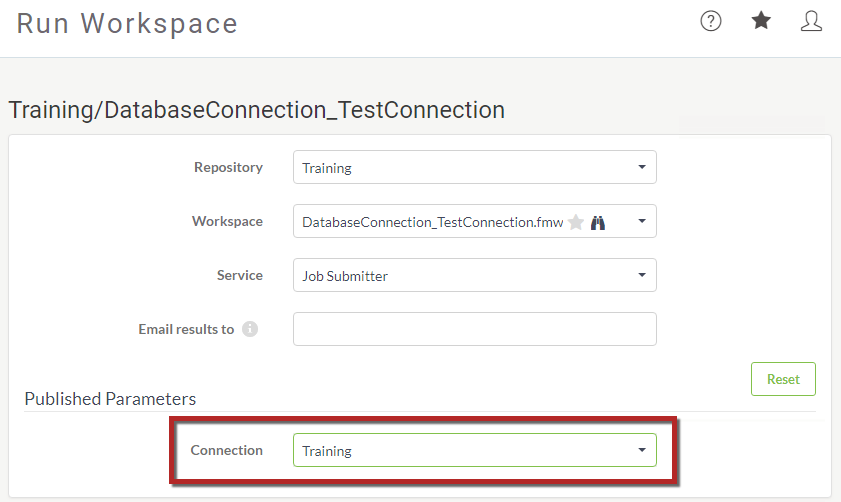Expand the Repository dropdown arrow

[x=641, y=167]
